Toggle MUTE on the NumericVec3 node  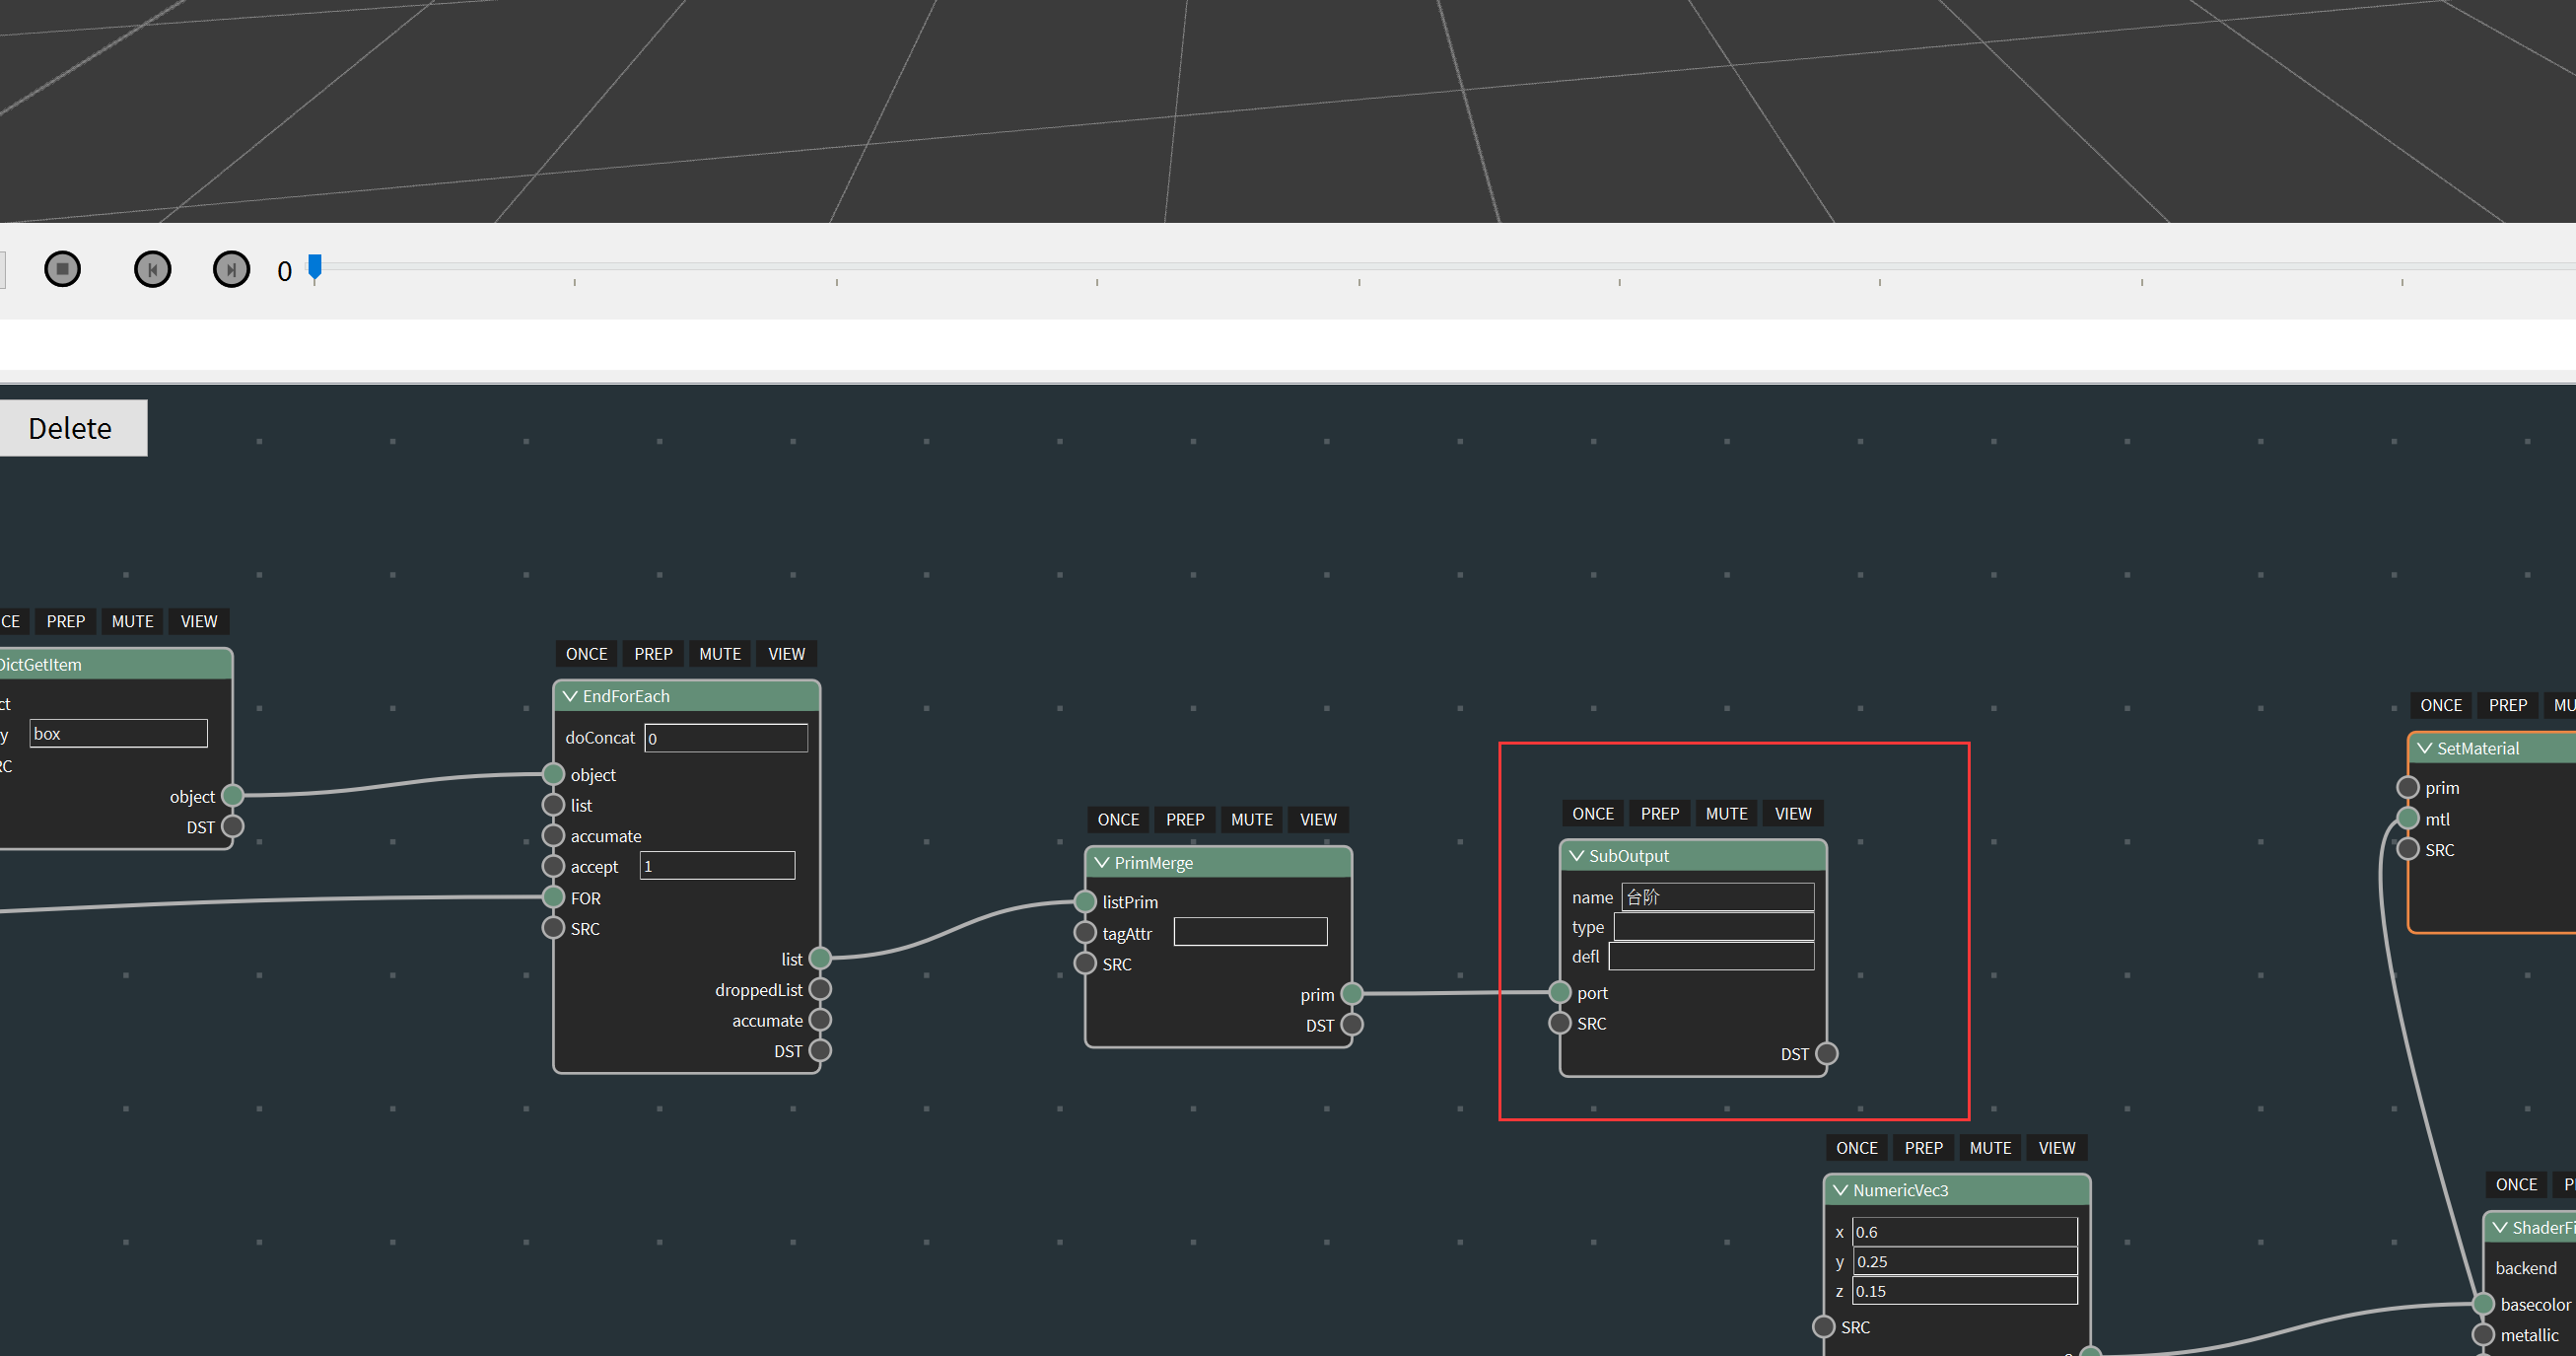[x=1991, y=1148]
